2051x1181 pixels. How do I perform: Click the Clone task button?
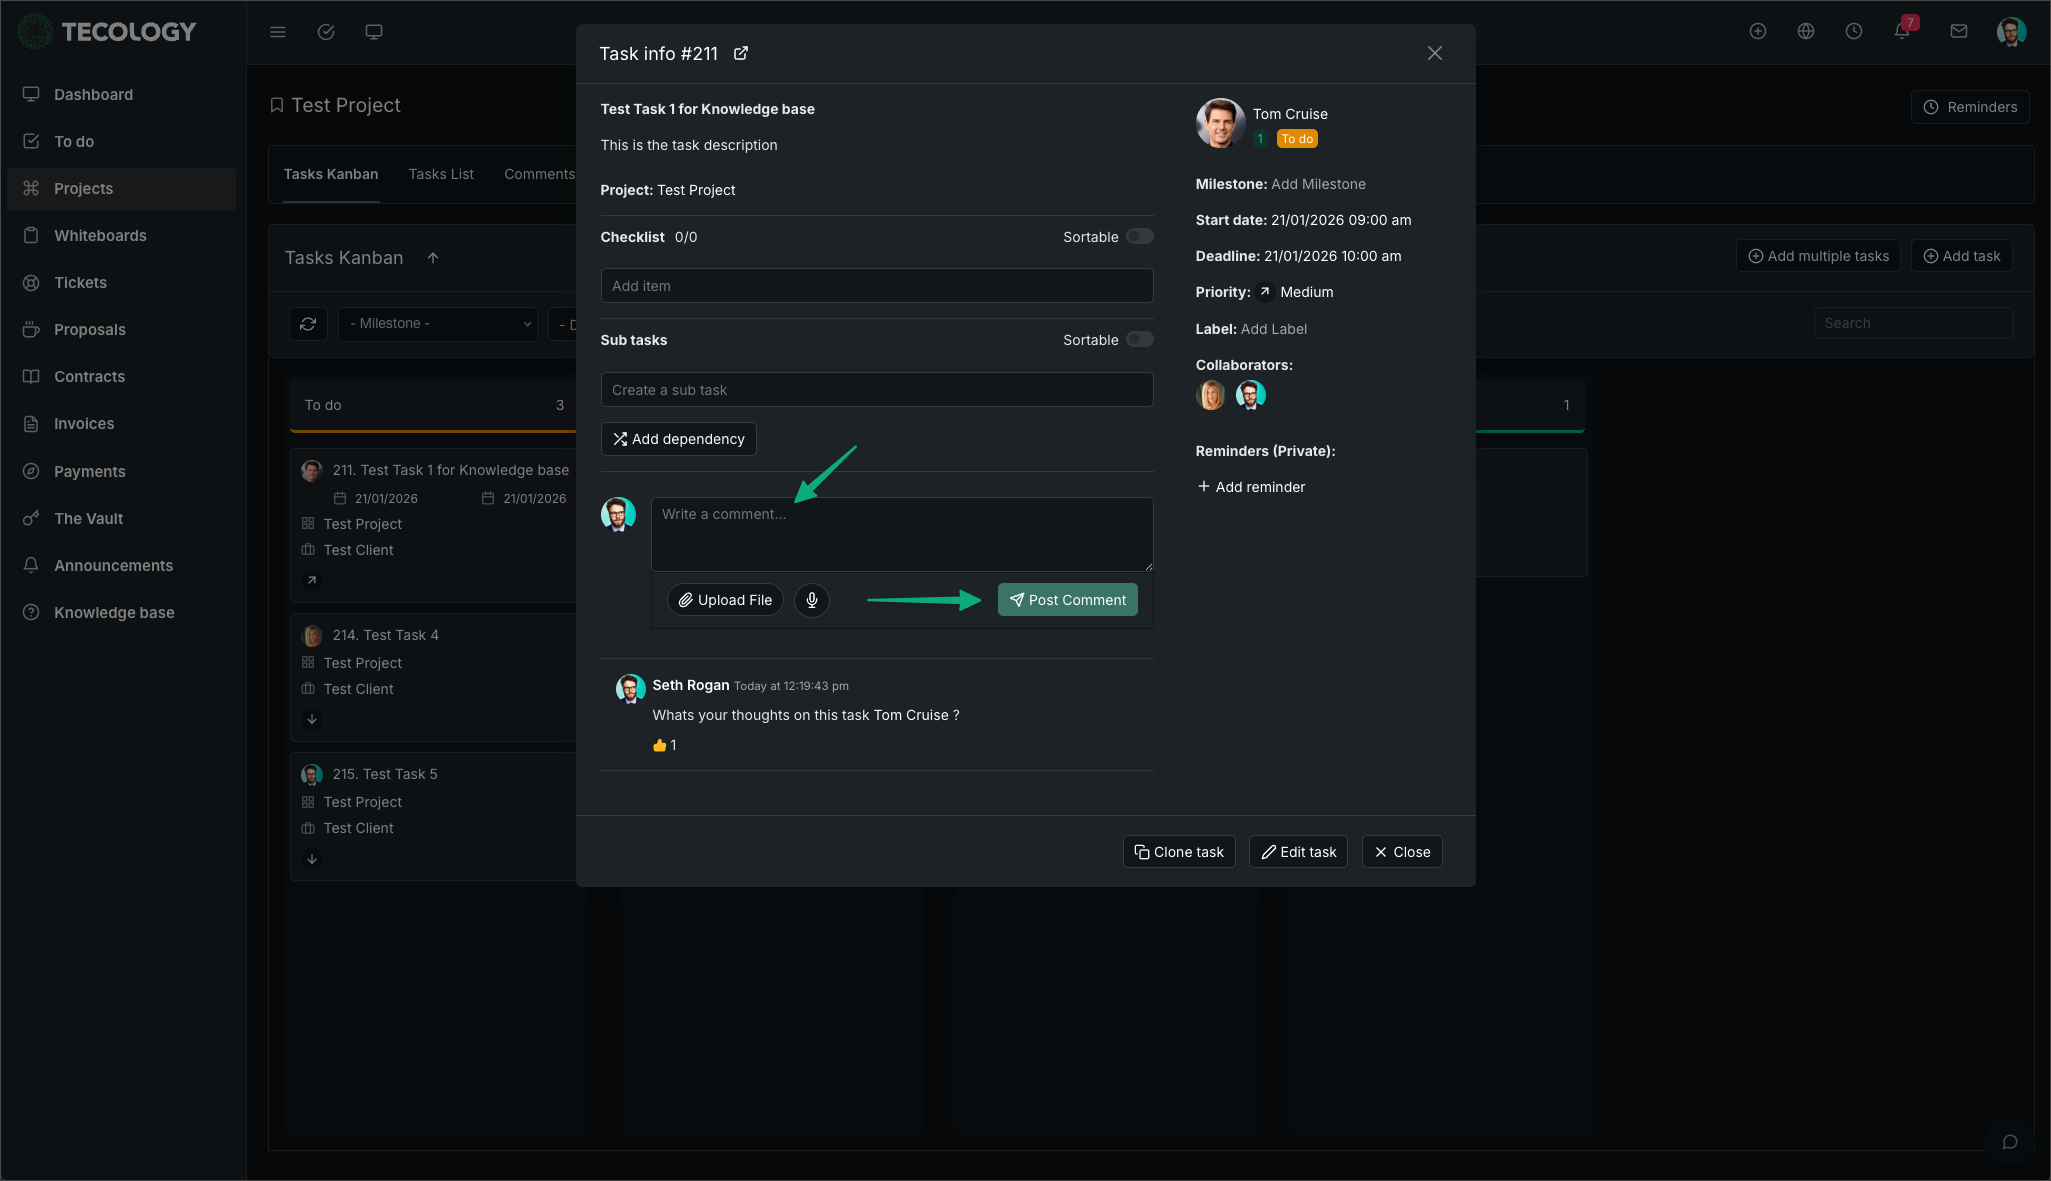[1179, 852]
